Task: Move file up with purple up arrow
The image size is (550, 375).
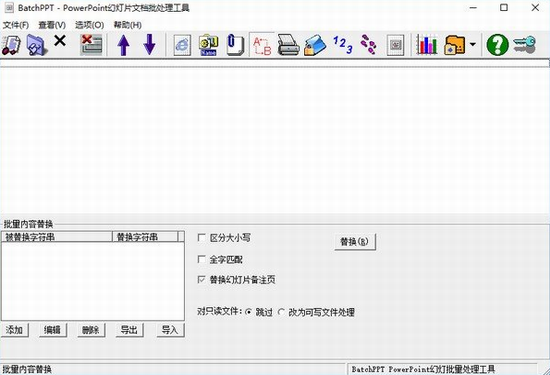Action: pos(123,45)
